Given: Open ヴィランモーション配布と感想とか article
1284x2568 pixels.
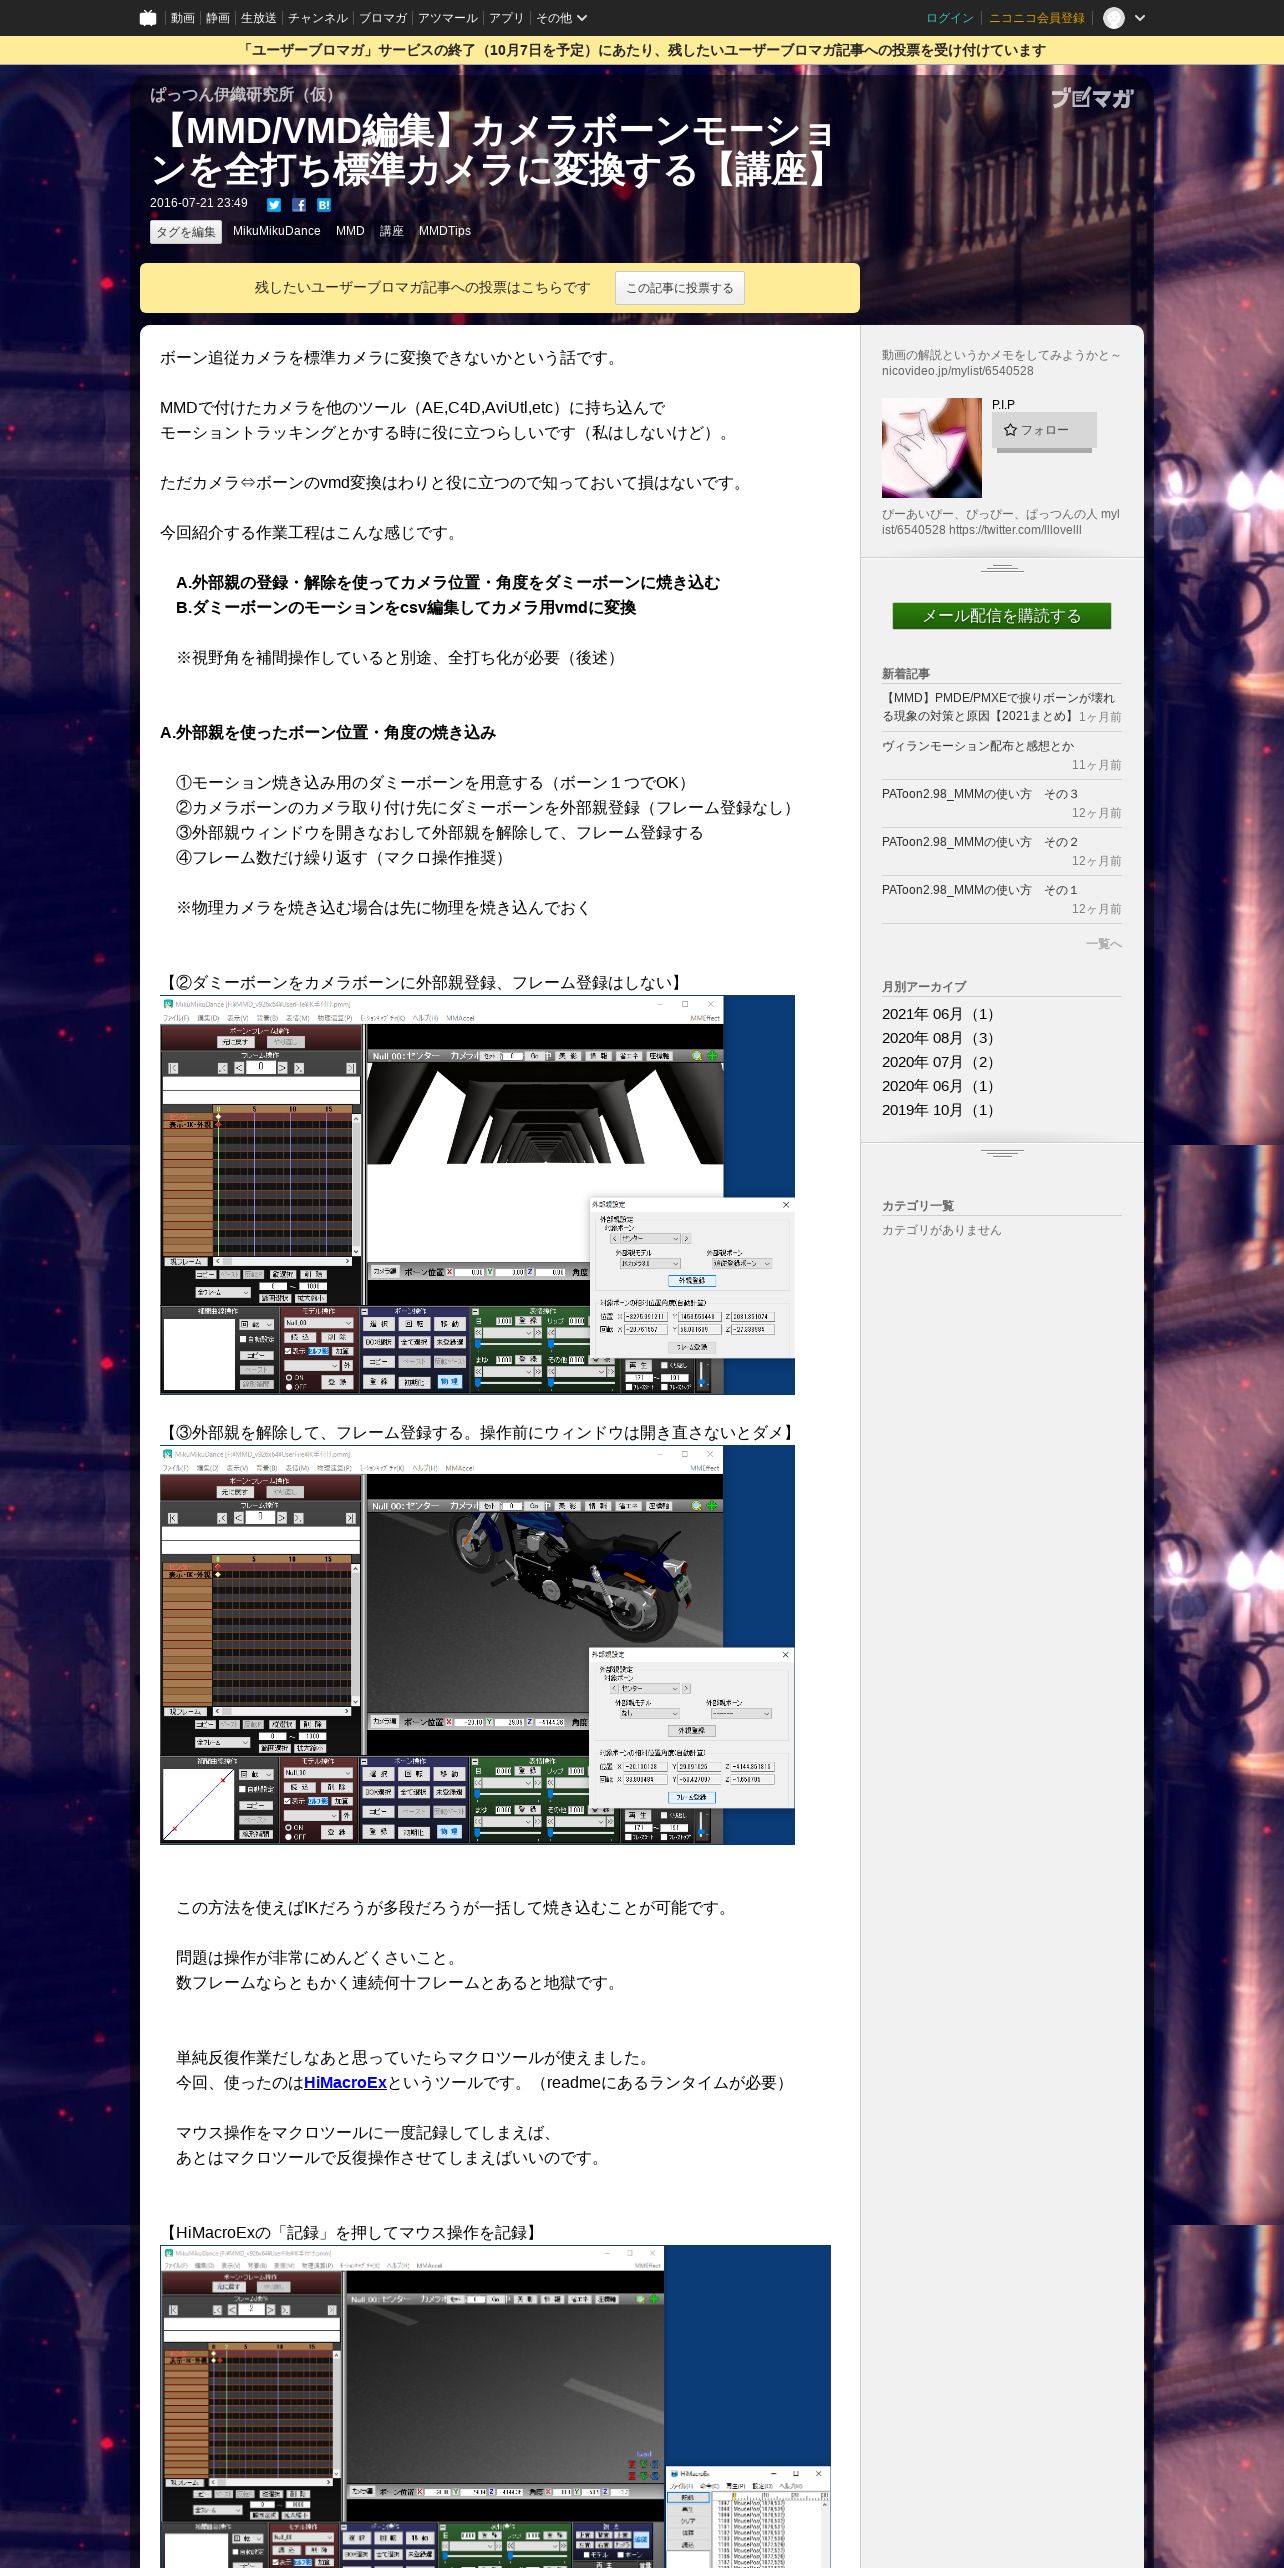Looking at the screenshot, I should click(x=978, y=746).
